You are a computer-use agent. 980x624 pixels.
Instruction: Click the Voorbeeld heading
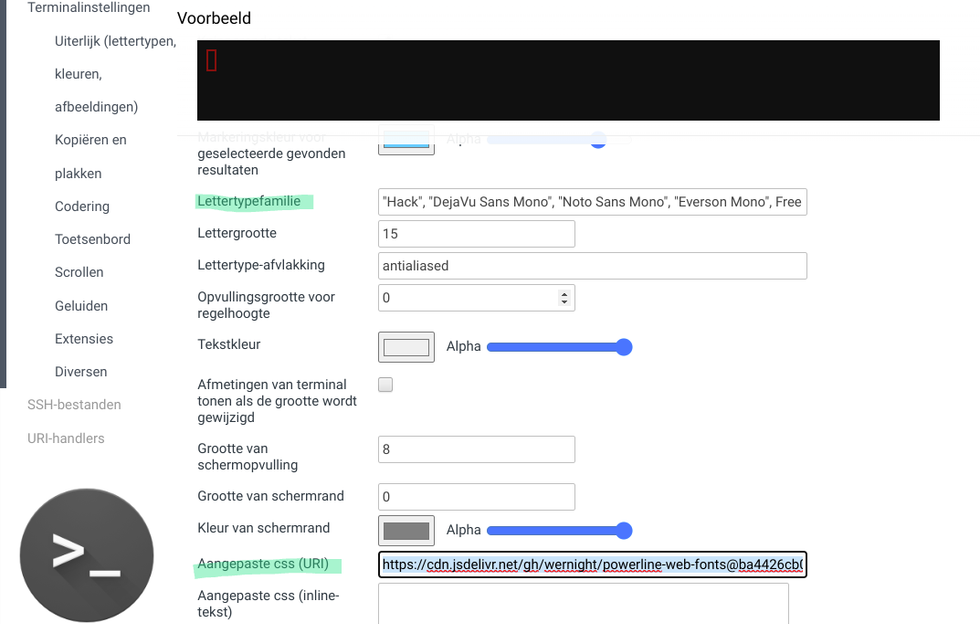[214, 18]
